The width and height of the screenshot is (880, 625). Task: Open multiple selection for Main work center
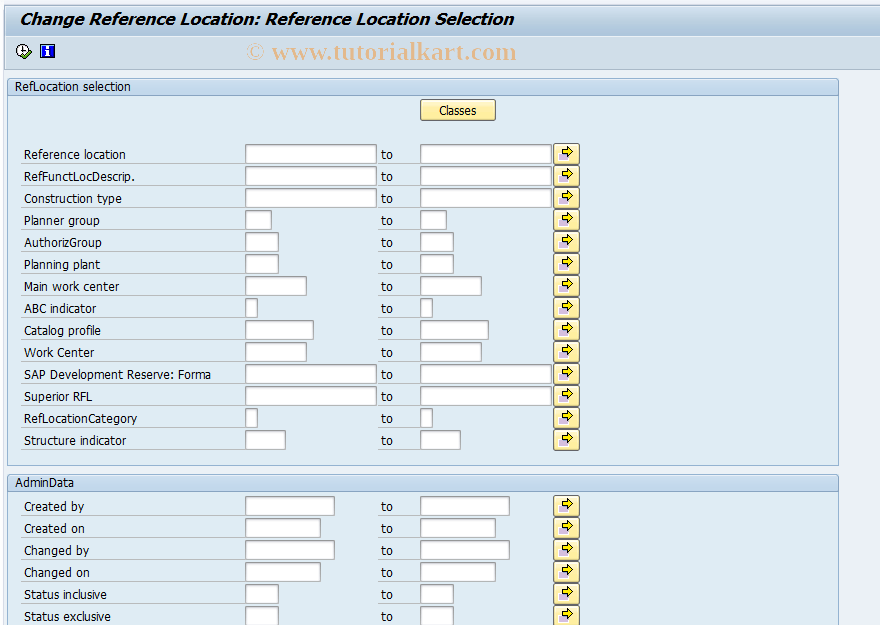(x=566, y=285)
